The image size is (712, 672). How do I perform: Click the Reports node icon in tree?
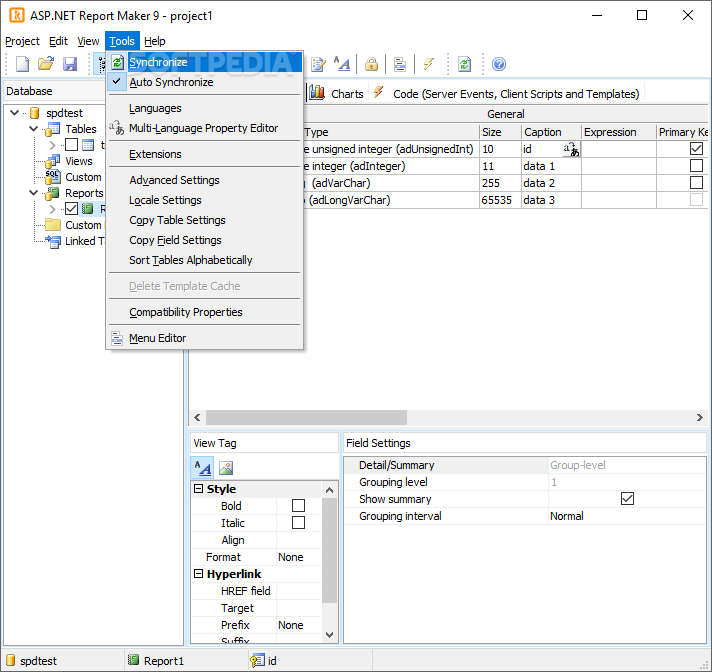coord(52,193)
